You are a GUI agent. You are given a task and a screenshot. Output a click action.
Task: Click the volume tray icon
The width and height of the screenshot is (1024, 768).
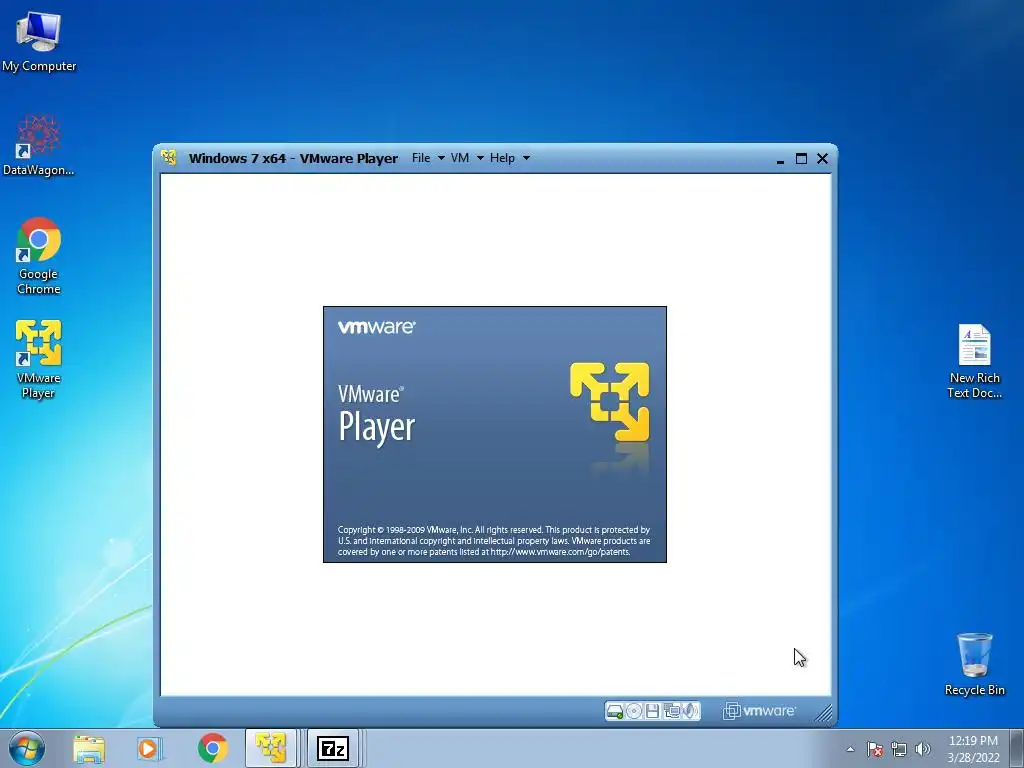point(922,749)
